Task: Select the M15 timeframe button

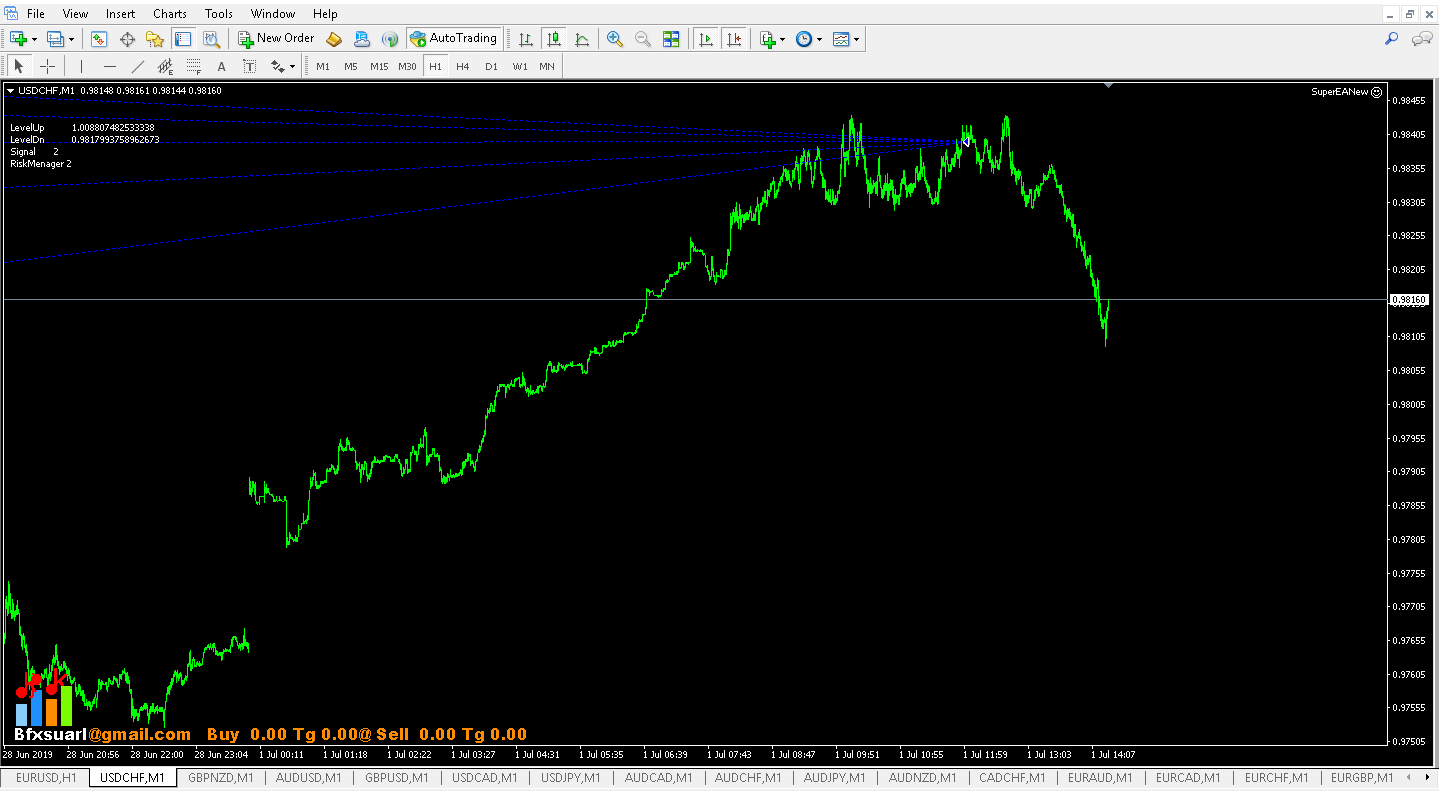Action: 378,67
